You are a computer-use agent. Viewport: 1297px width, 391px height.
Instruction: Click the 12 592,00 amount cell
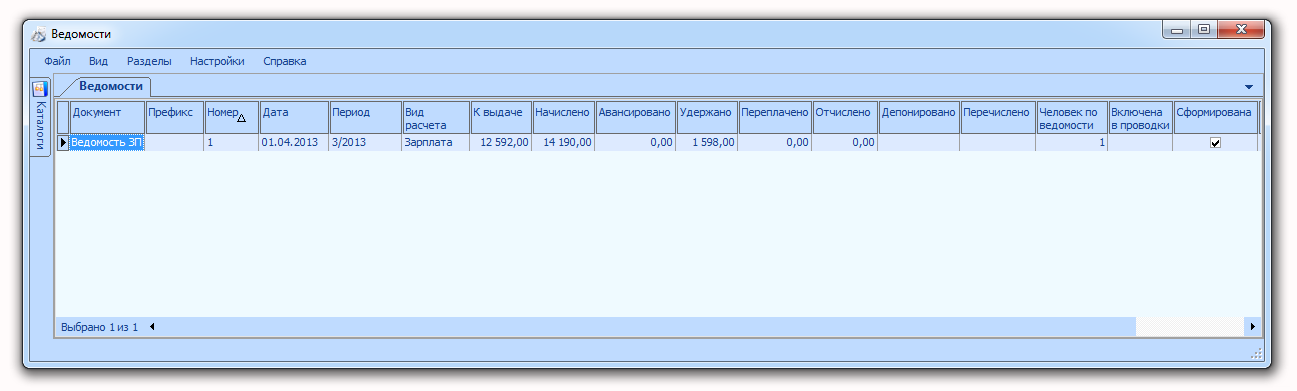[x=501, y=143]
